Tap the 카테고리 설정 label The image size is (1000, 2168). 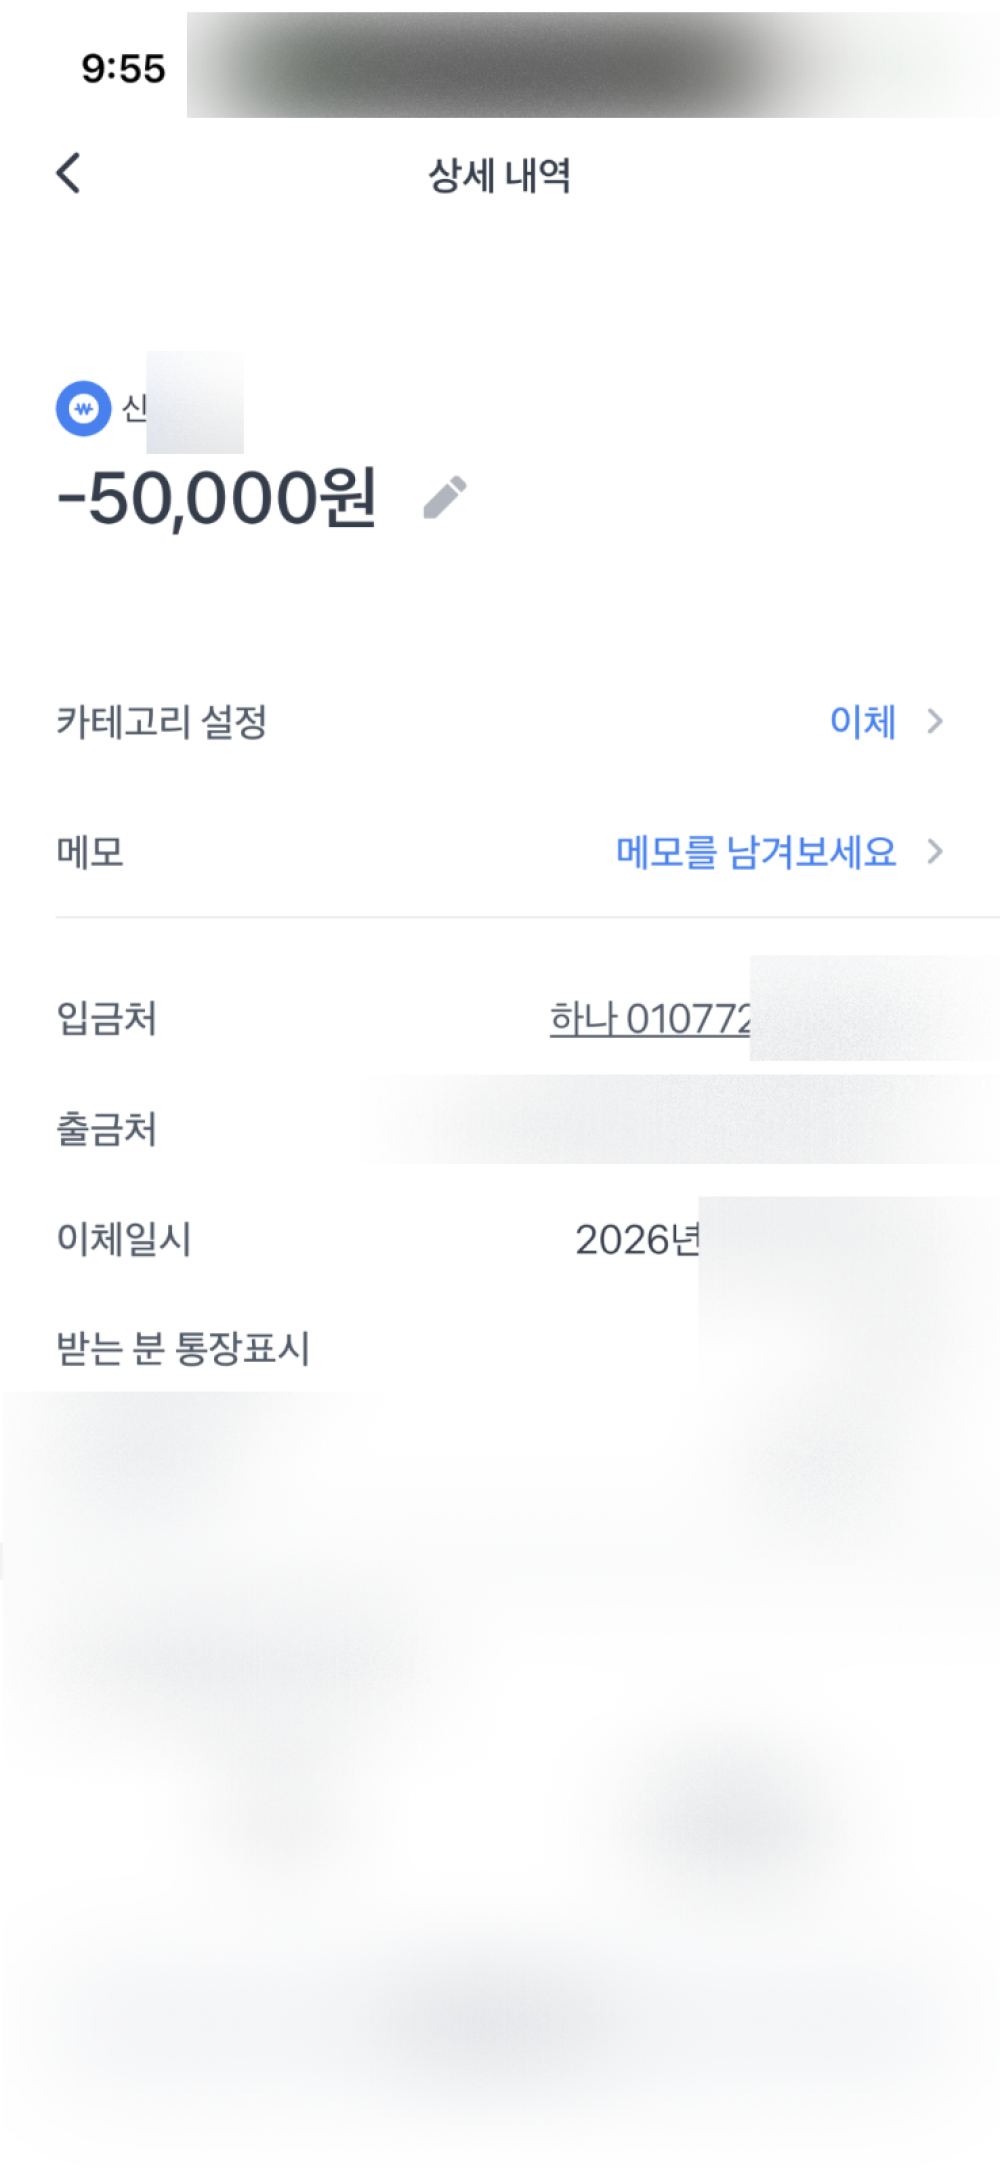pos(162,721)
